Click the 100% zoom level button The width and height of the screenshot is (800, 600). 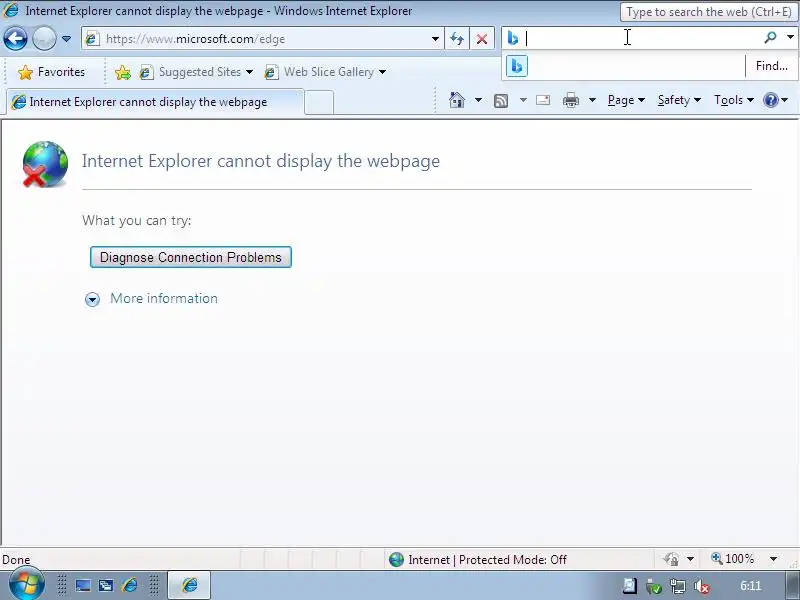(733, 559)
